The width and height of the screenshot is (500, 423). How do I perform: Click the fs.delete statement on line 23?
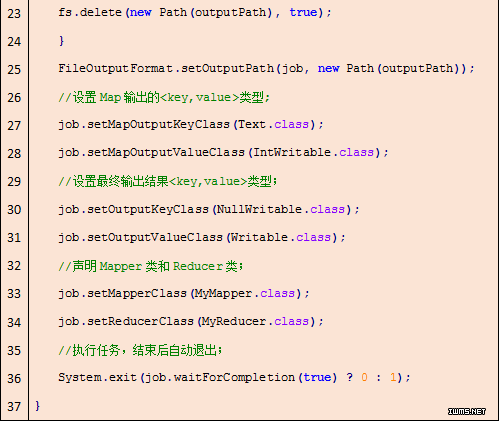tap(195, 13)
